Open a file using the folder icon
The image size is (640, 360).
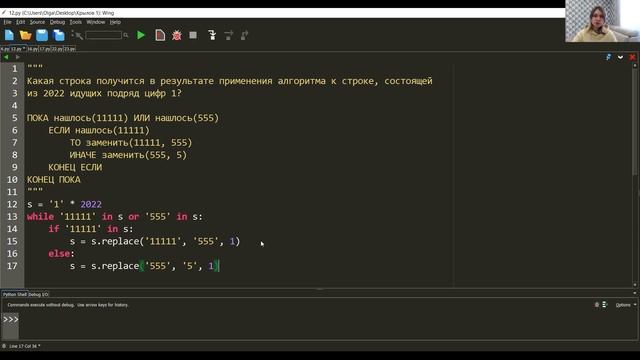pyautogui.click(x=25, y=35)
